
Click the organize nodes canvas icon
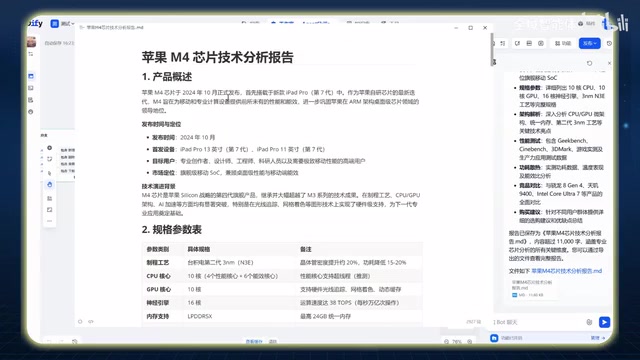pos(49,198)
